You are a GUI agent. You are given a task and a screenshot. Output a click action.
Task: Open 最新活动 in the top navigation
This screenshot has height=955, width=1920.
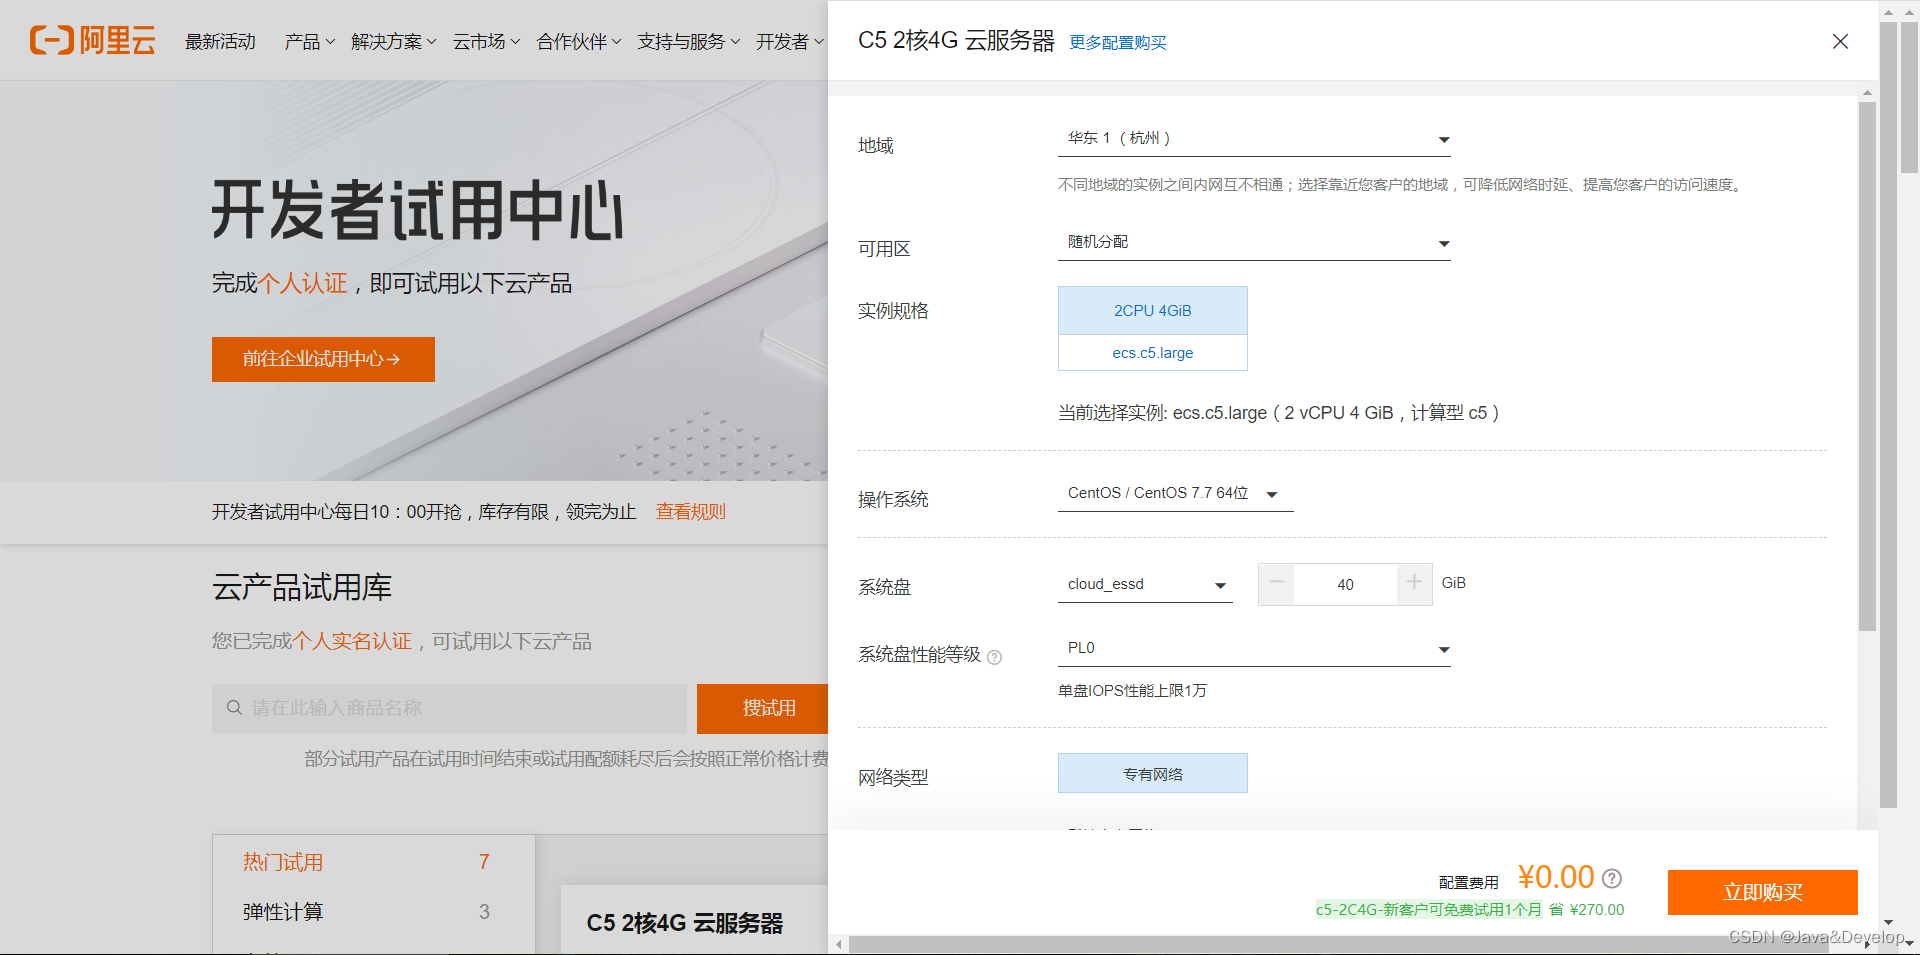point(220,41)
